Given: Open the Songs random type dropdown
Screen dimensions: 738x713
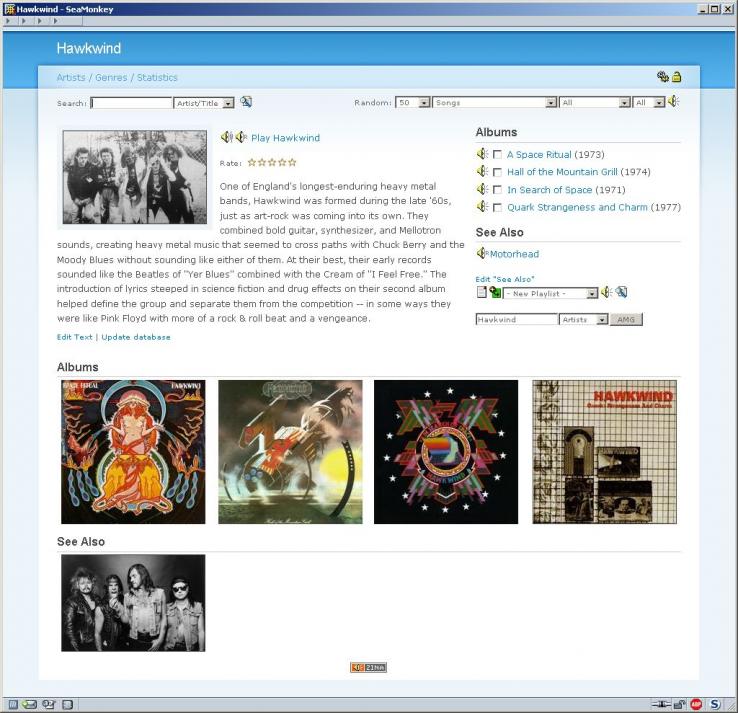Looking at the screenshot, I should (x=495, y=103).
